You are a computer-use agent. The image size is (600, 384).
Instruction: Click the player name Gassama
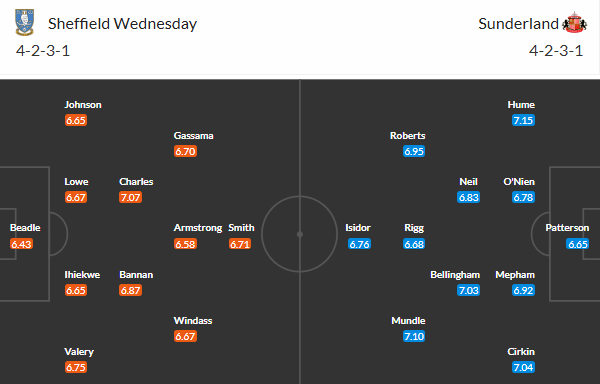pos(194,135)
